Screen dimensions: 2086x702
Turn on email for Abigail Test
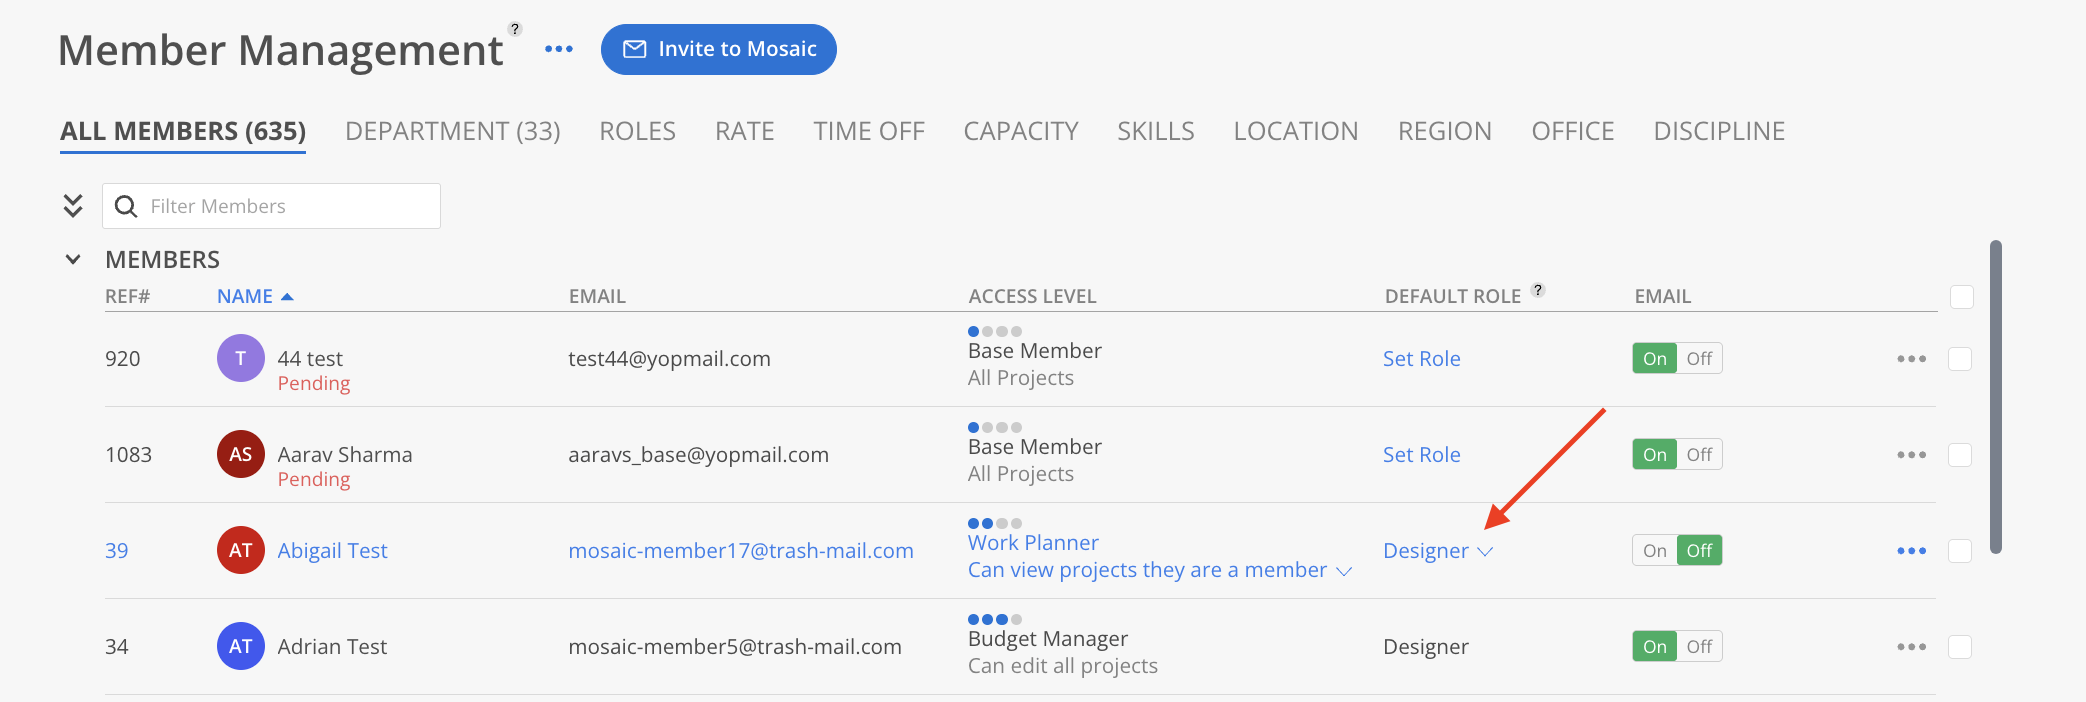click(1655, 551)
